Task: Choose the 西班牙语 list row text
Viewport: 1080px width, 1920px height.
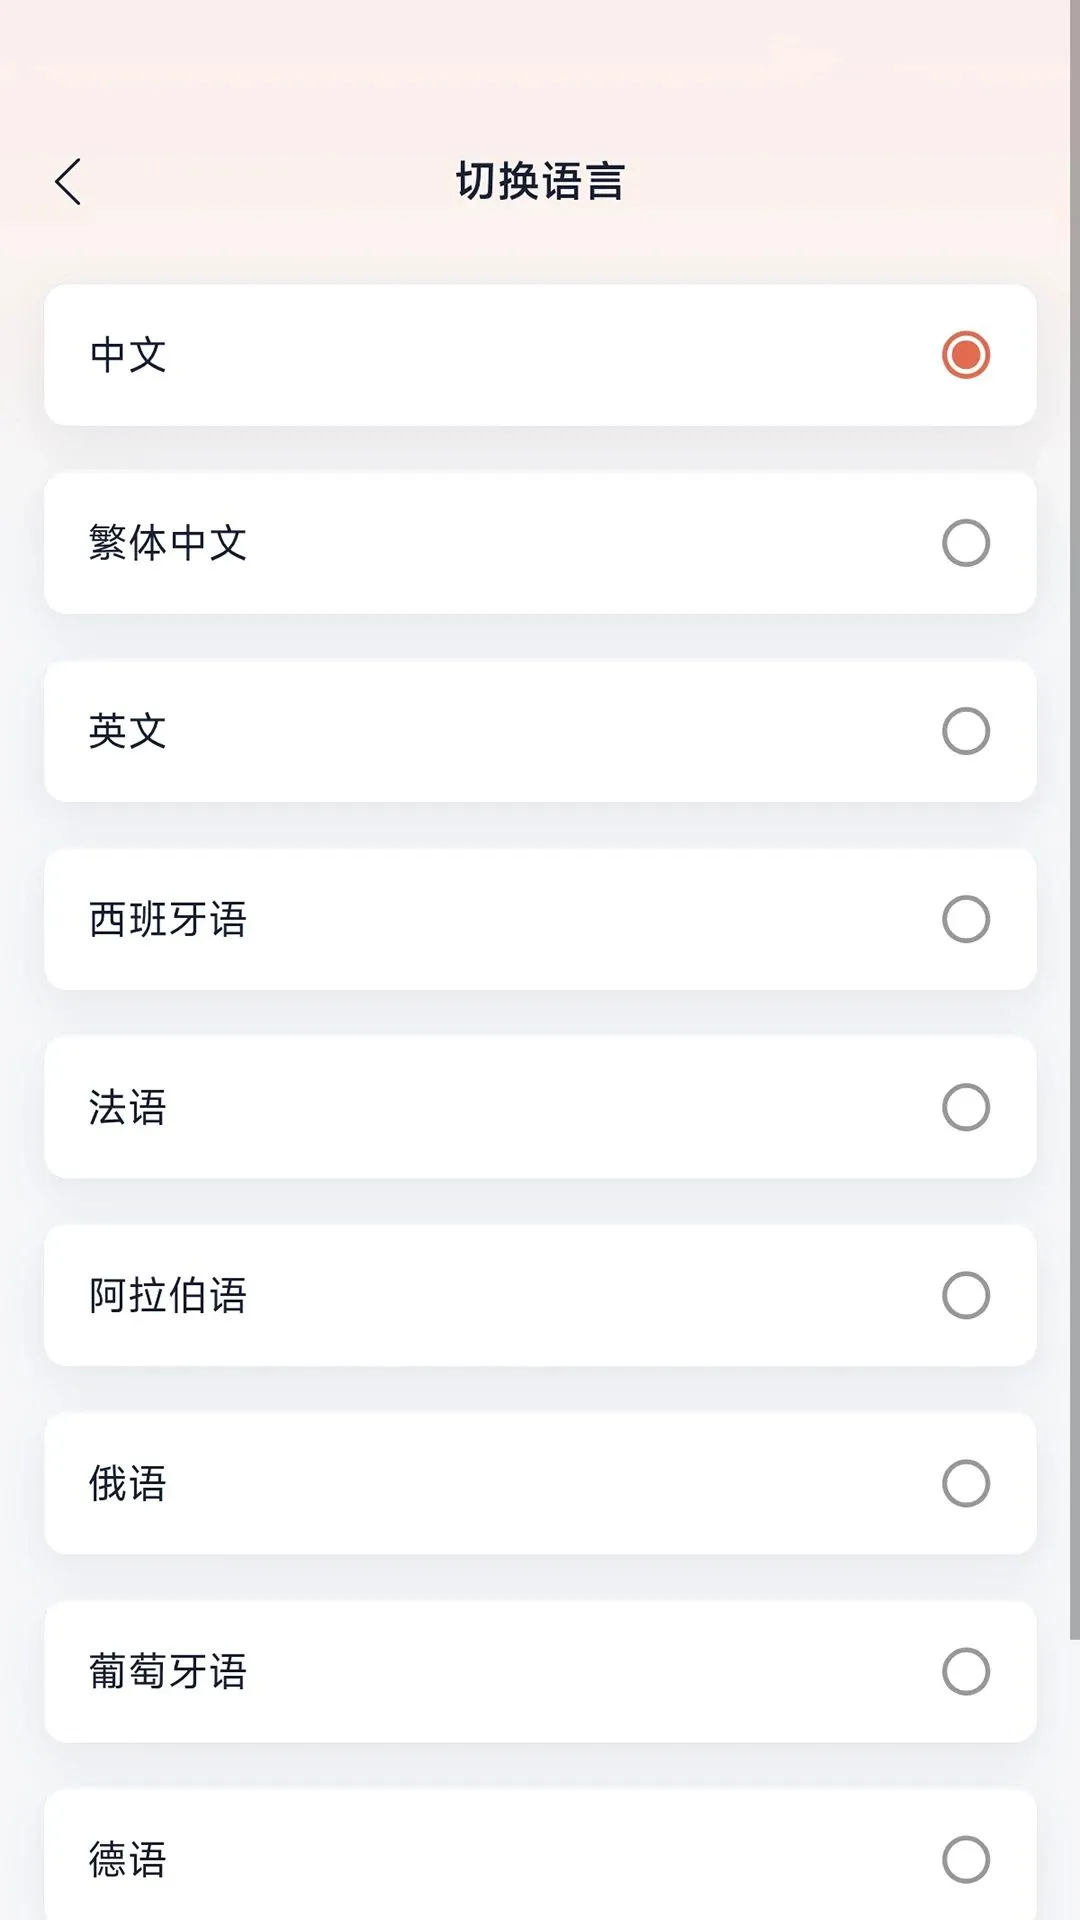Action: (168, 919)
